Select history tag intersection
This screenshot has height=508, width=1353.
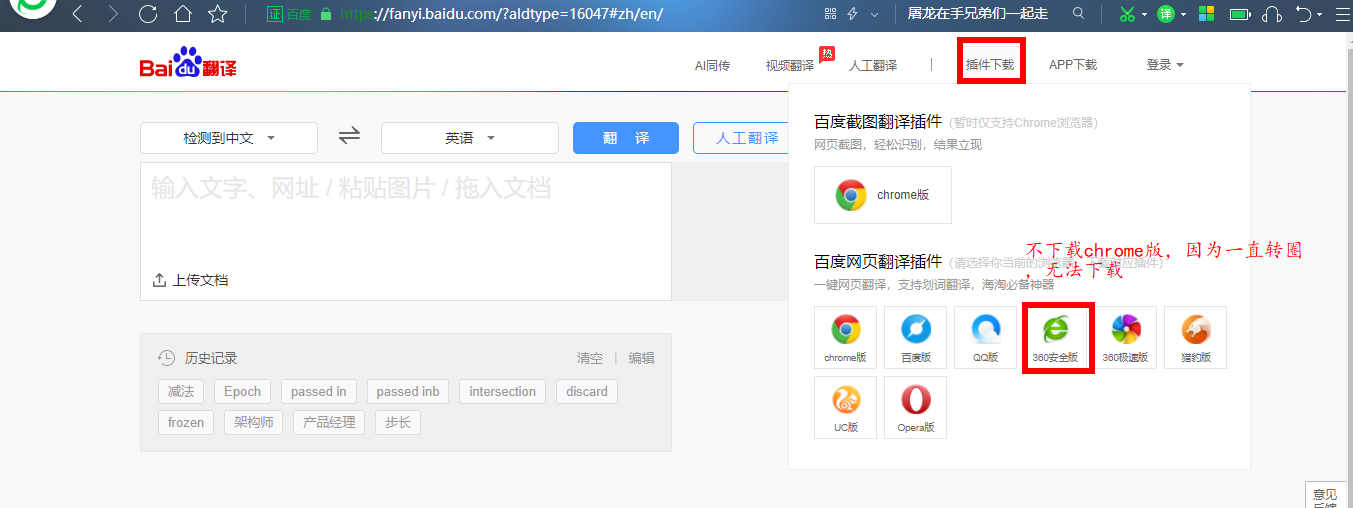click(502, 391)
